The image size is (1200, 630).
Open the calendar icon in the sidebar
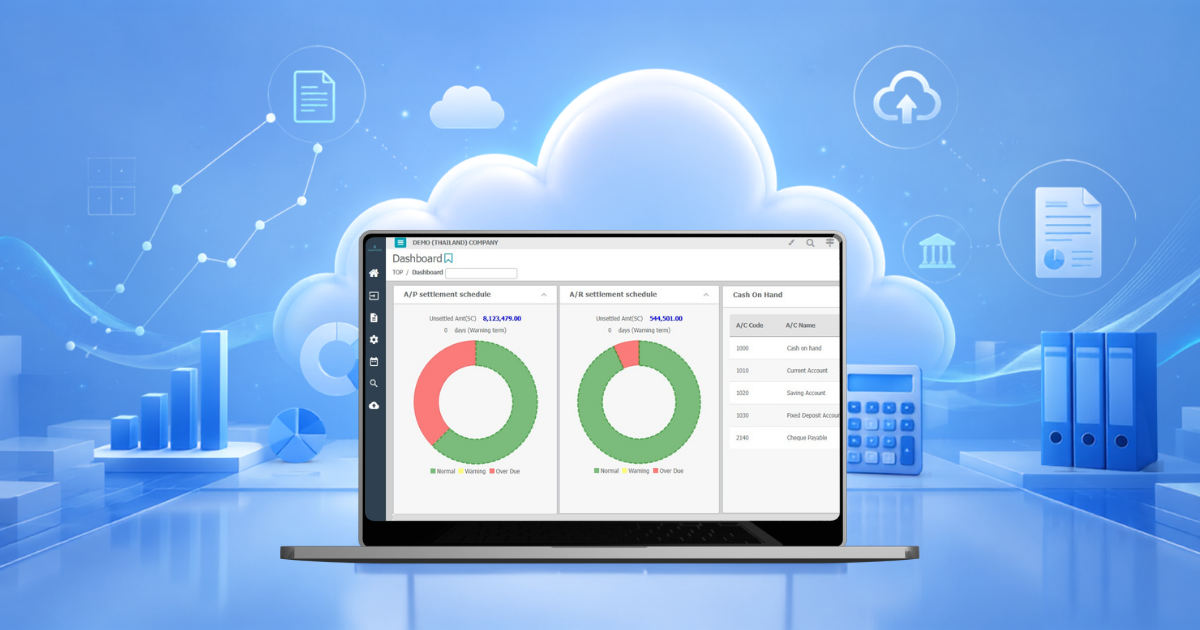pos(374,361)
